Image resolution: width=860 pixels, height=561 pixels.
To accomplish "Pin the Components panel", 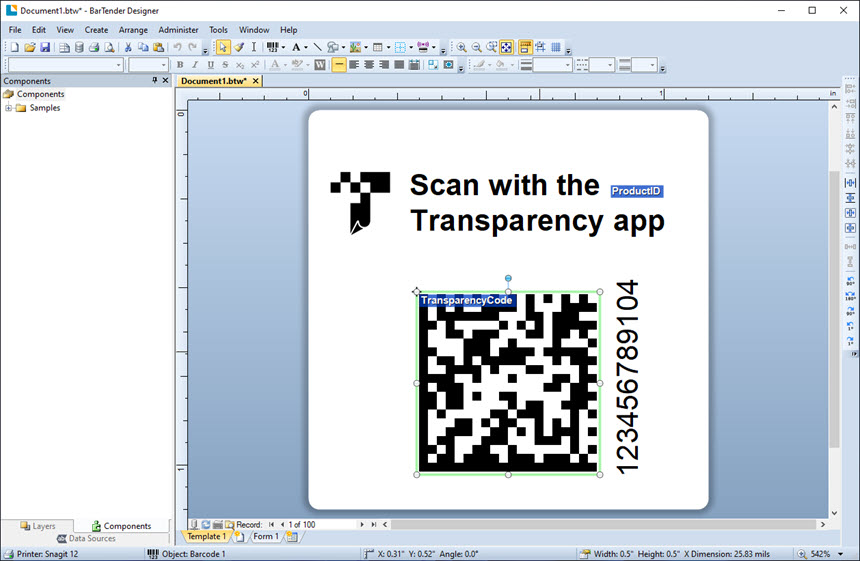I will coord(155,81).
